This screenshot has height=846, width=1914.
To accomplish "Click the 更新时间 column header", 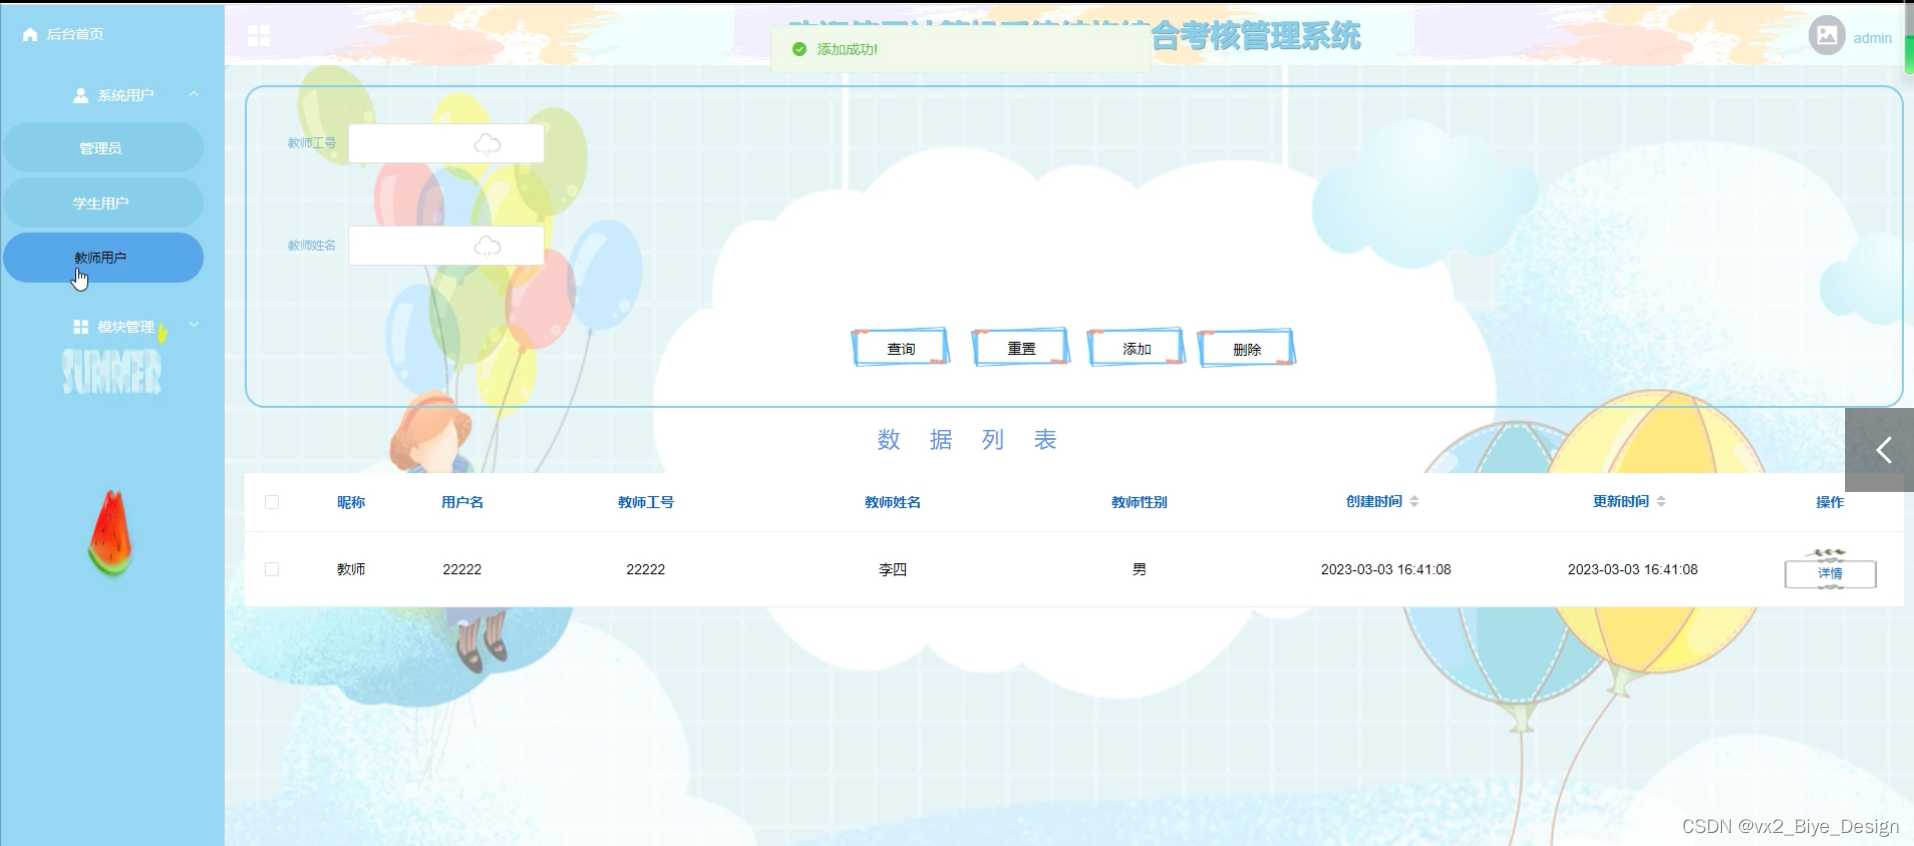I will tap(1621, 502).
